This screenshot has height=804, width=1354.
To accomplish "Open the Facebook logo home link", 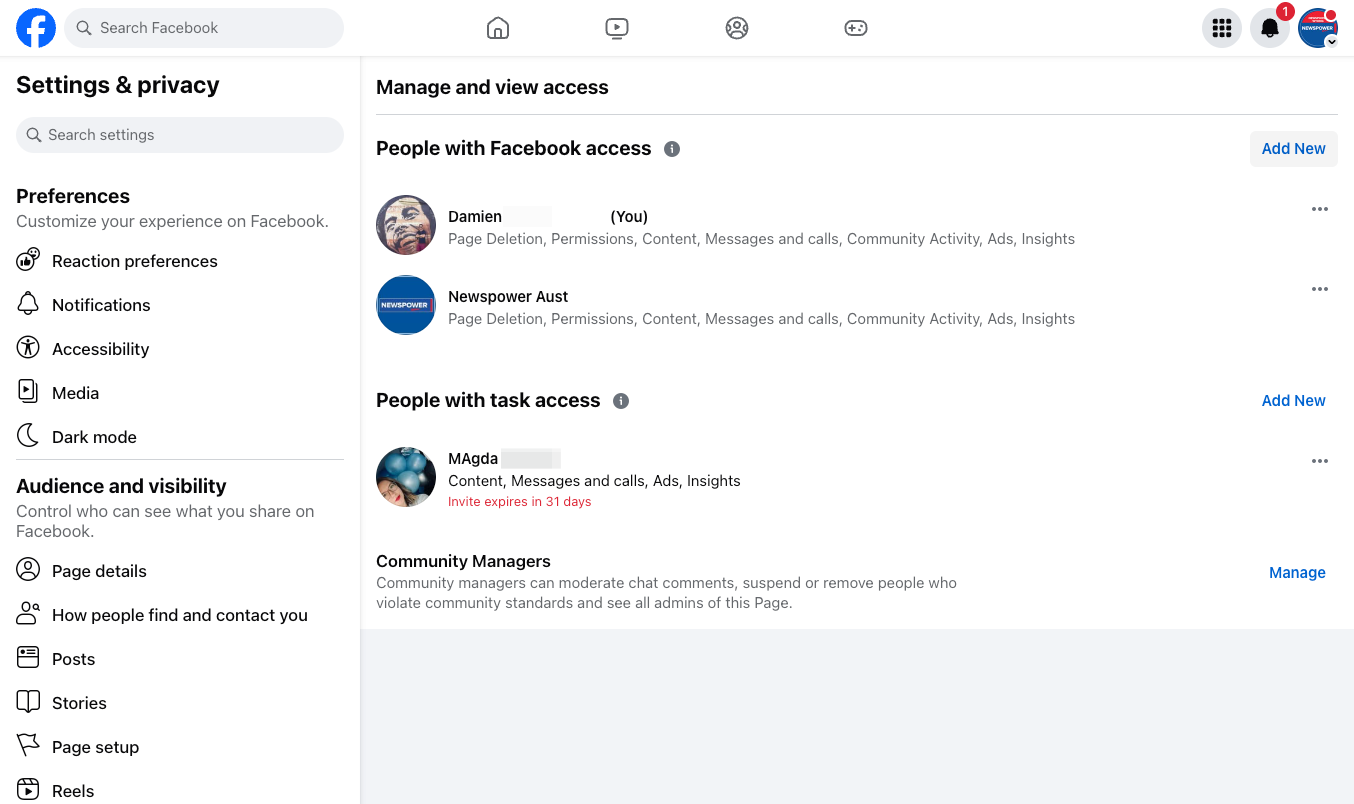I will click(36, 28).
